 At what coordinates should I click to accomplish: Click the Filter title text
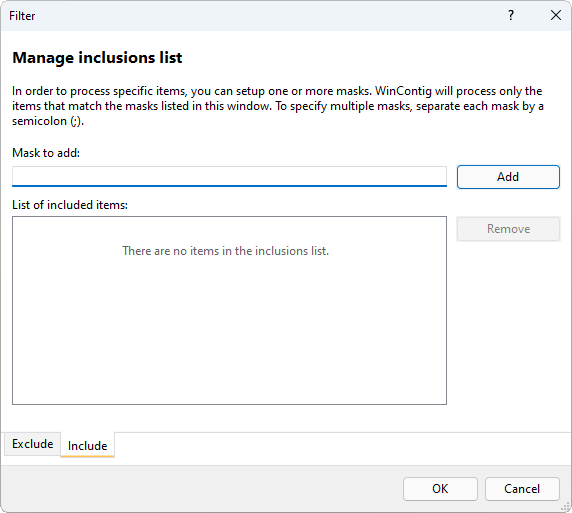coord(22,16)
